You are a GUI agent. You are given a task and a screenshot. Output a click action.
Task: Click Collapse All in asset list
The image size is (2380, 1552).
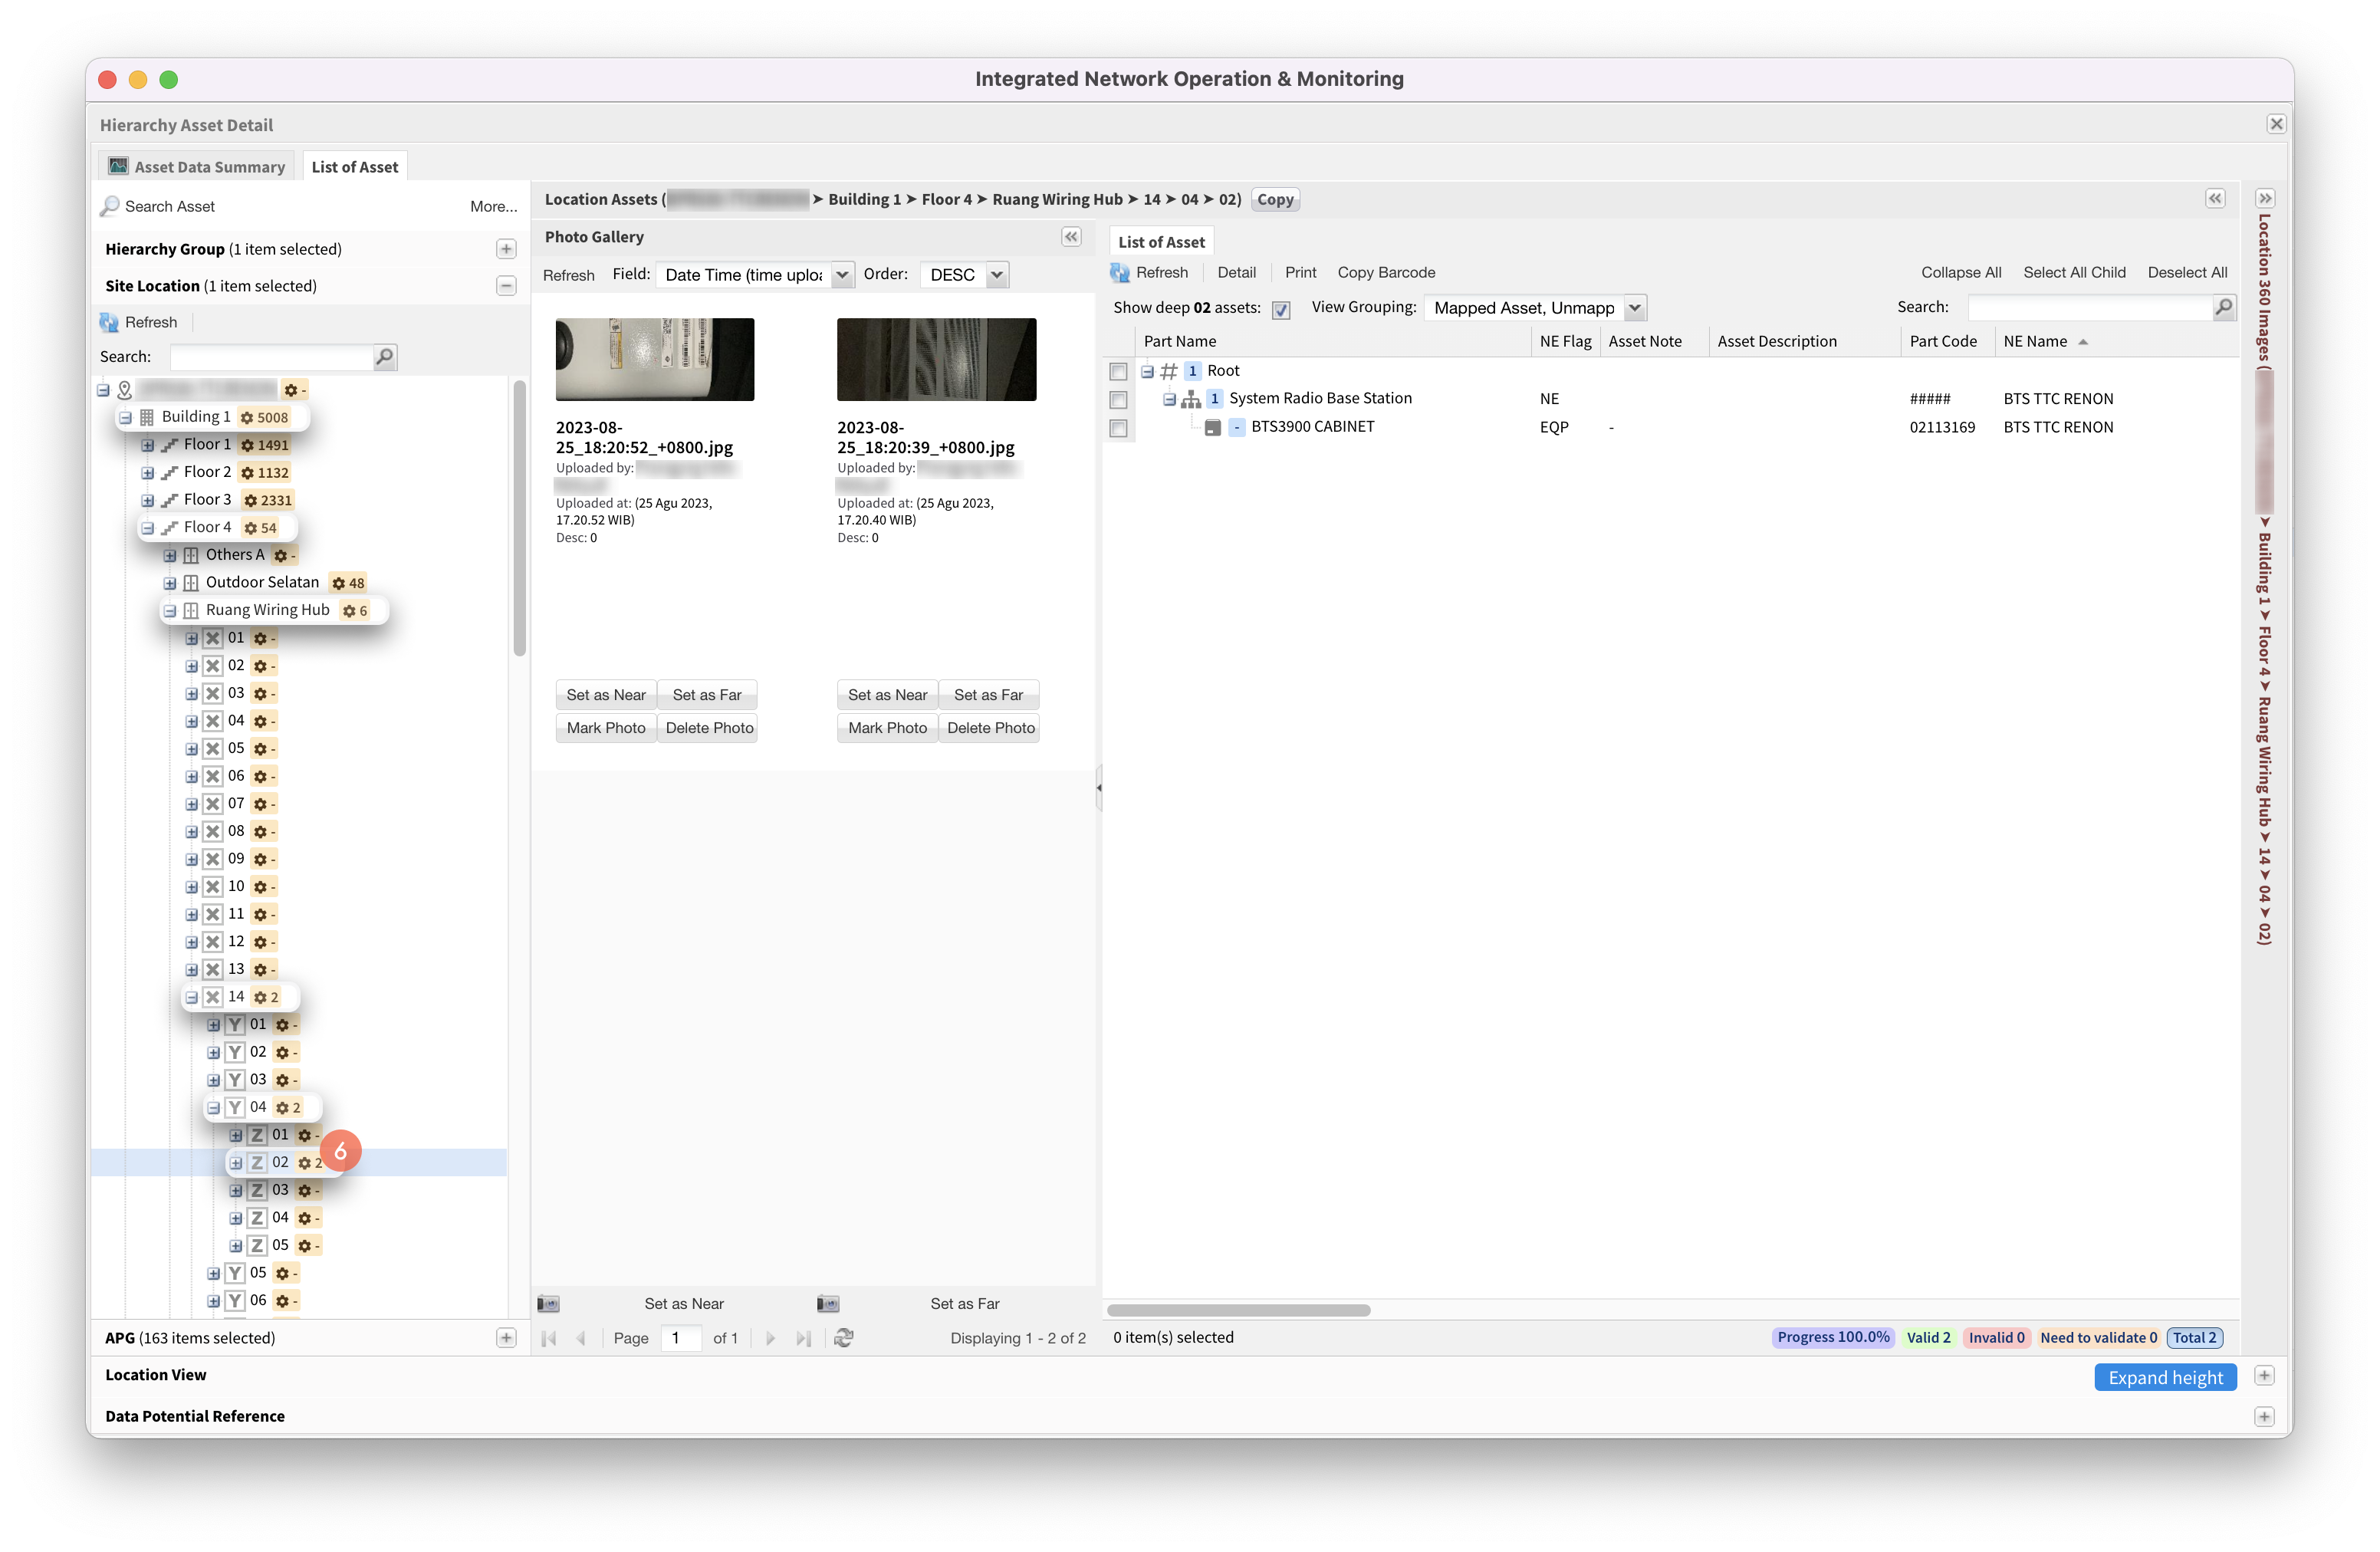click(1960, 272)
